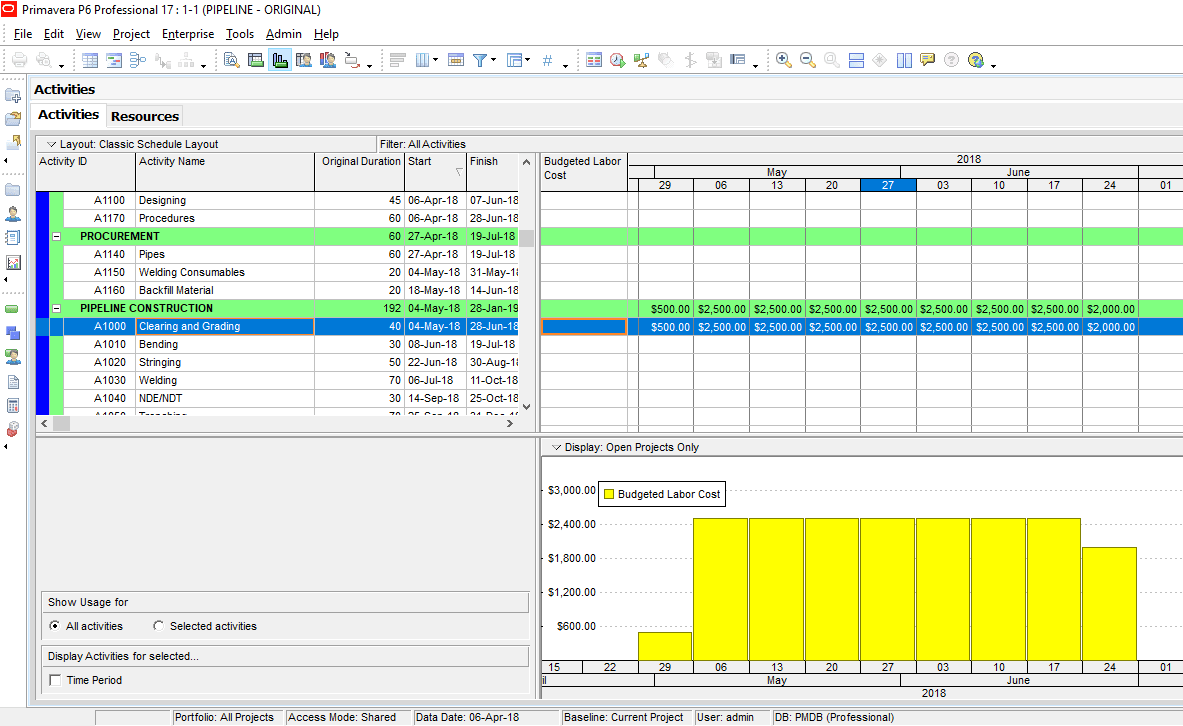Click the Schedule (clock) toolbar icon

[617, 60]
